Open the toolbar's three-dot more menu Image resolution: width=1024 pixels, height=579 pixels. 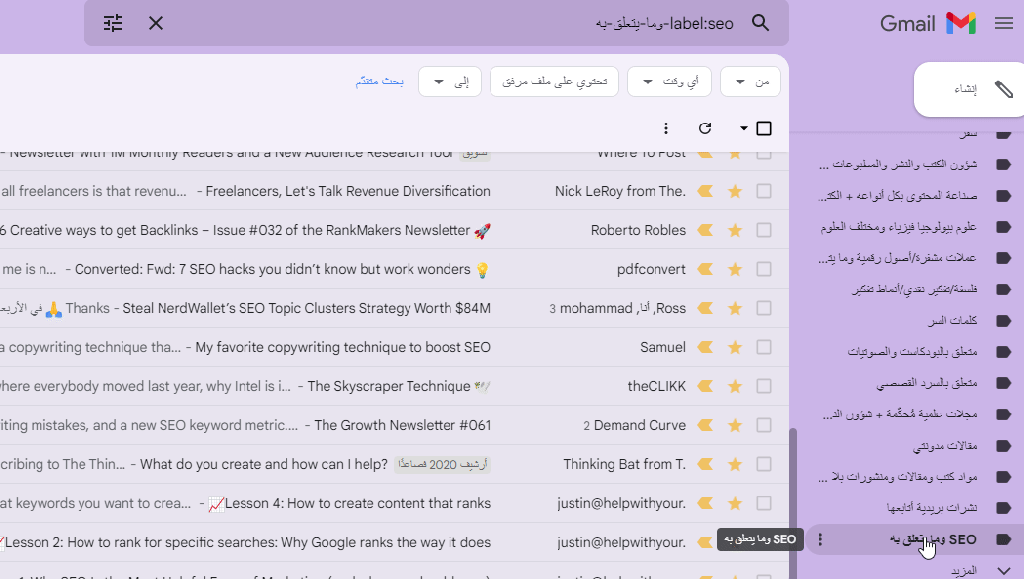point(667,129)
